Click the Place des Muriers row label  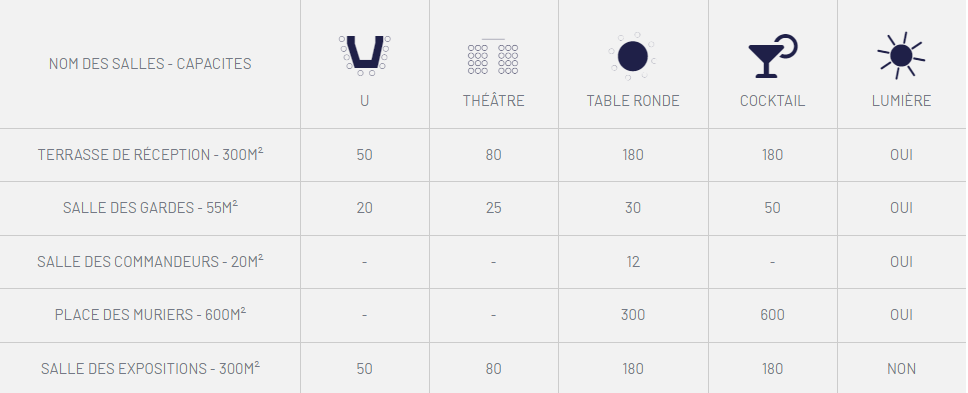150,315
